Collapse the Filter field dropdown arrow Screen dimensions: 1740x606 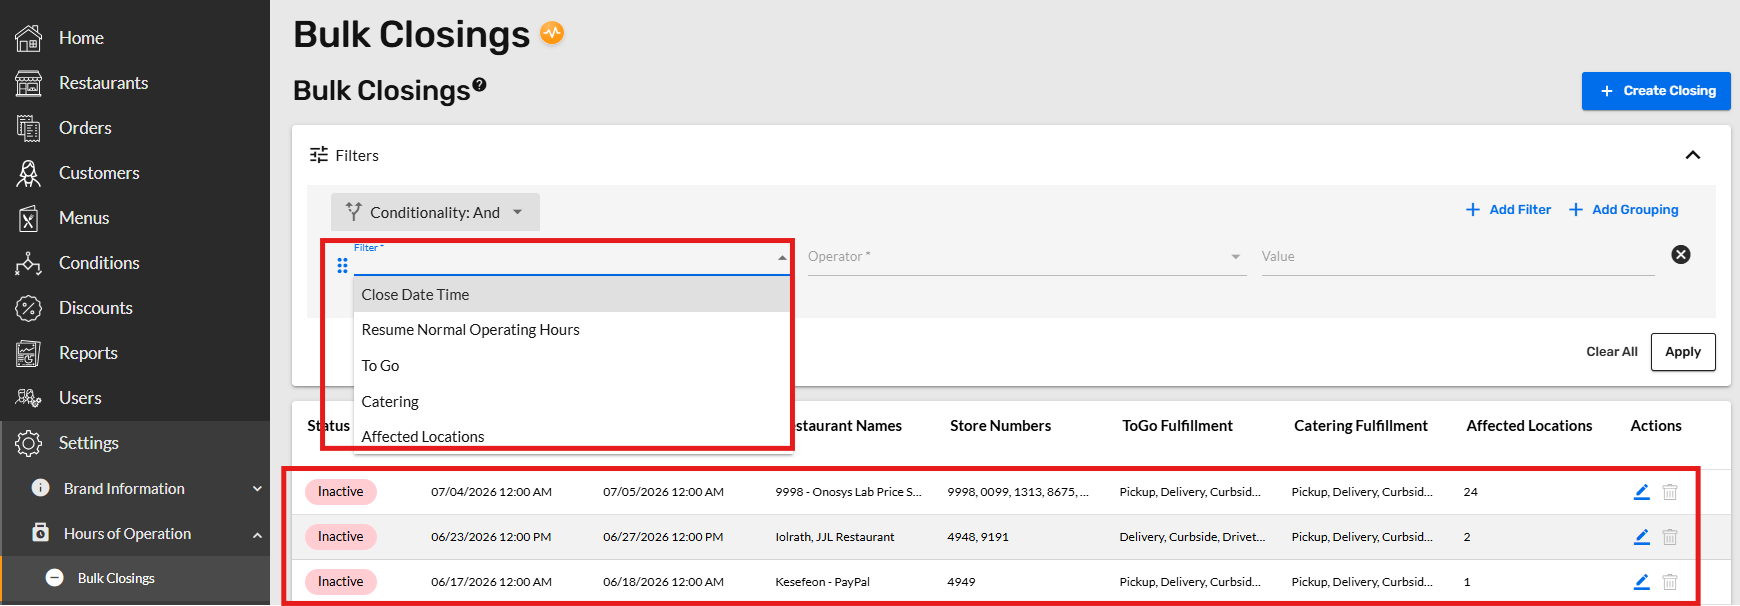782,258
